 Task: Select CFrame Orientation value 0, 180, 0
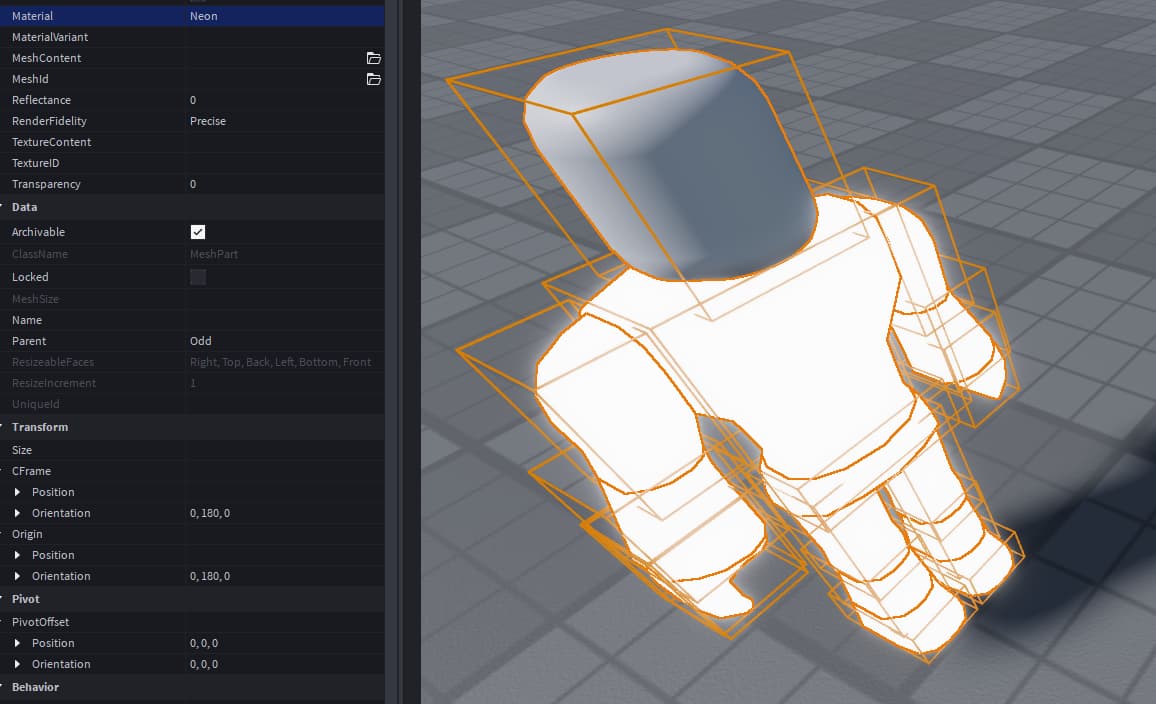[x=210, y=513]
